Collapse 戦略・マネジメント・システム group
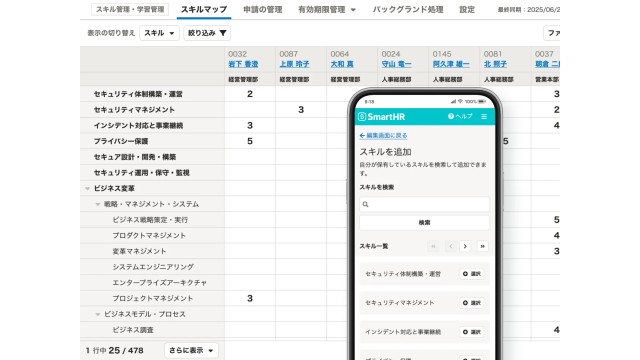This screenshot has height=360, width=640. click(98, 204)
